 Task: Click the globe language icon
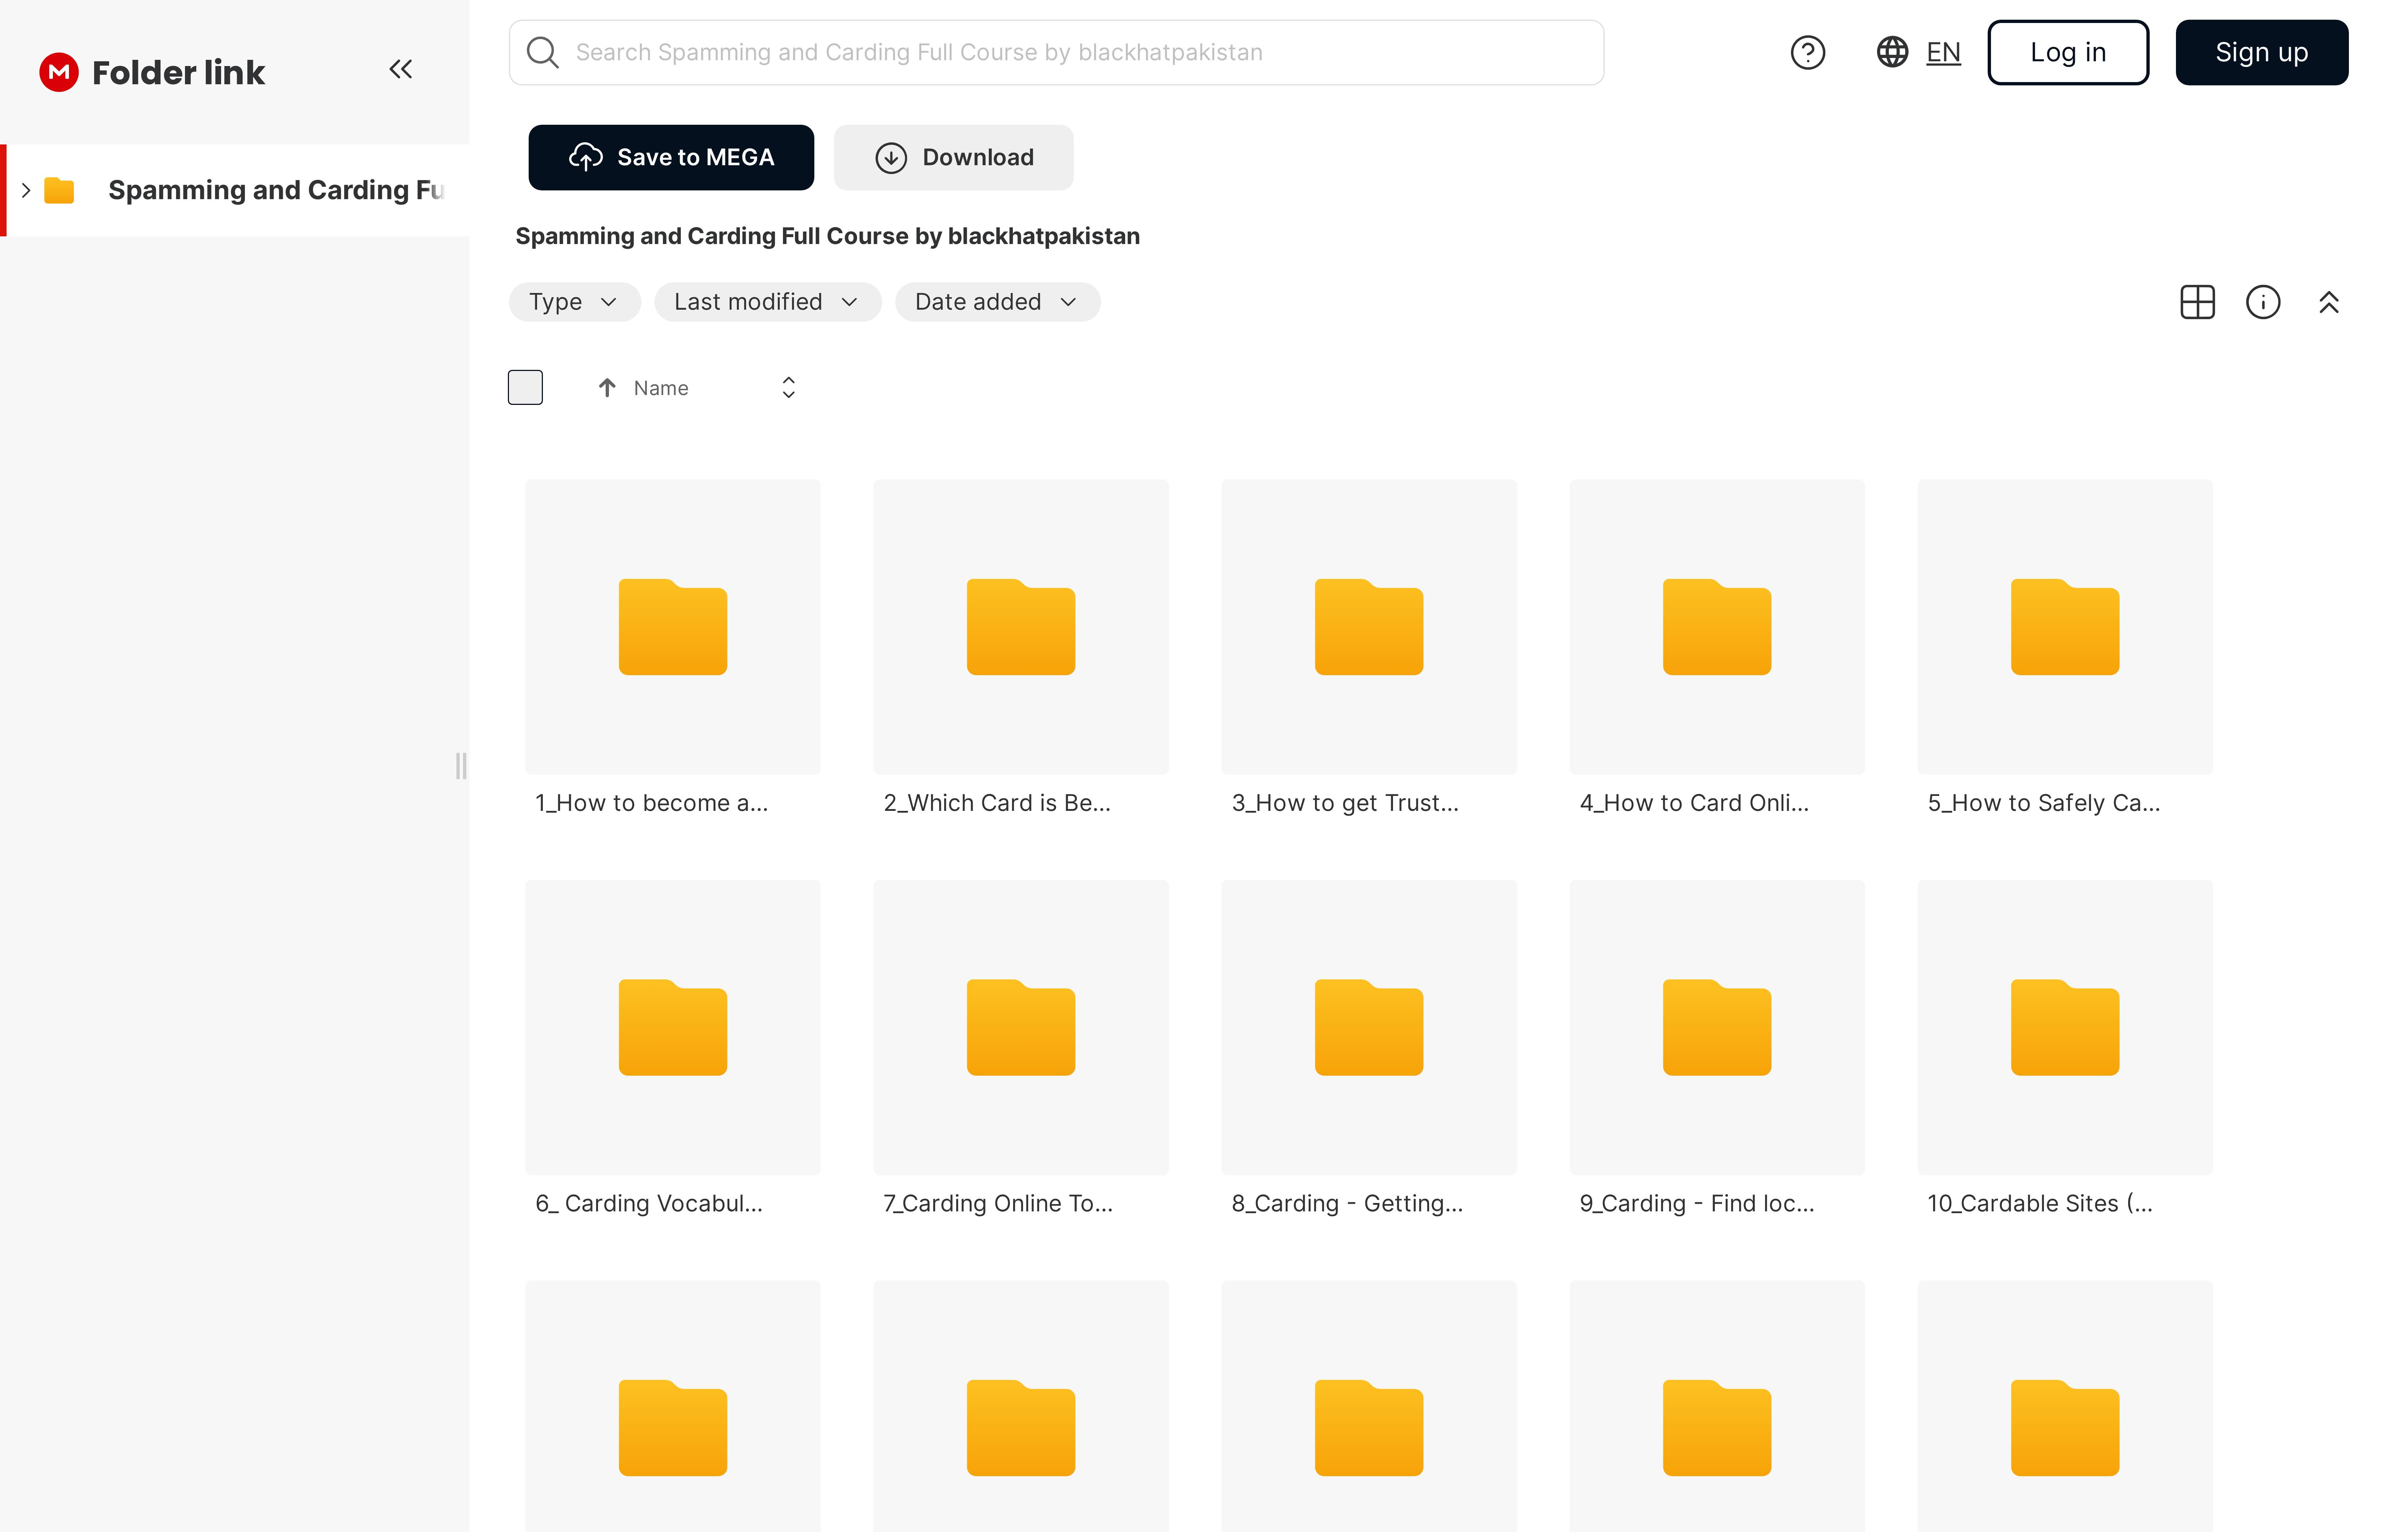click(1892, 52)
